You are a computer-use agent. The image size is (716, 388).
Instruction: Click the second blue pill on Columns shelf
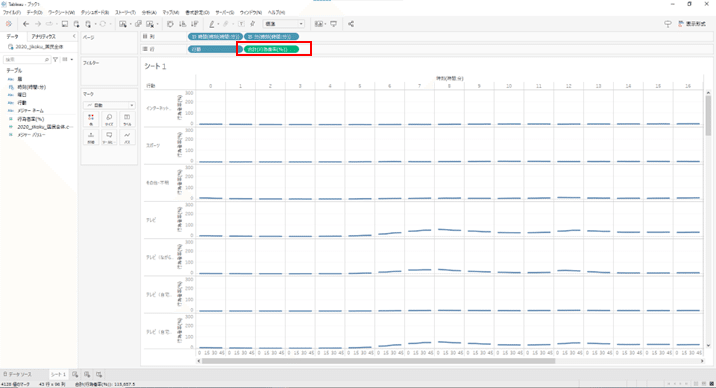(272, 37)
